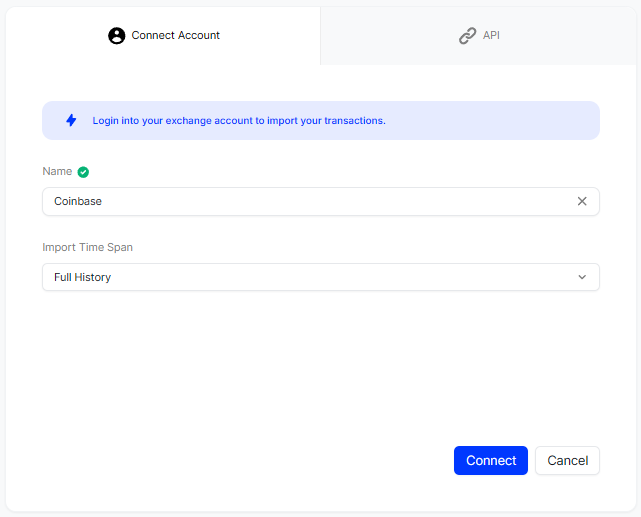
Task: Click the green checkmark next to Name
Action: coord(83,172)
